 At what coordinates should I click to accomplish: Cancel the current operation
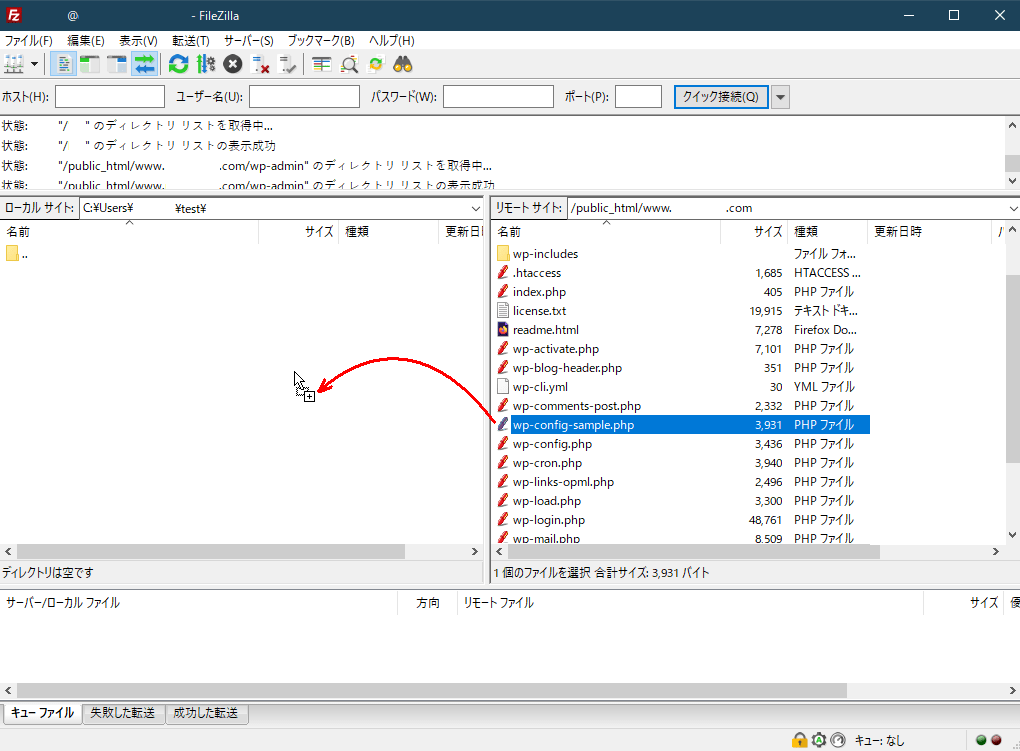click(x=233, y=64)
